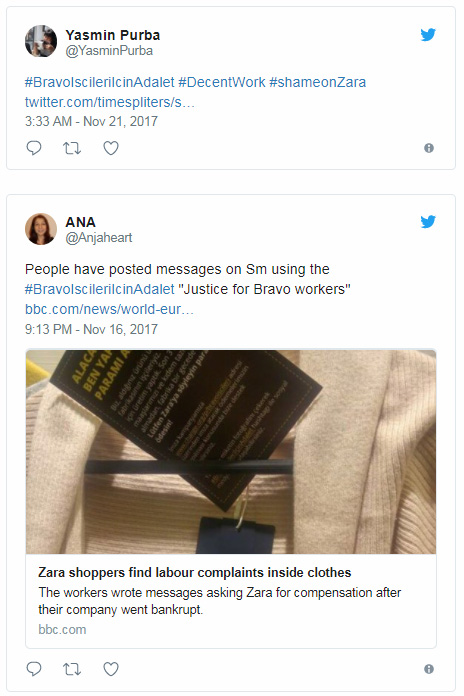Viewport: 464px width, 696px height.
Task: Open the #shameonZara hashtag
Action: pyautogui.click(x=317, y=82)
